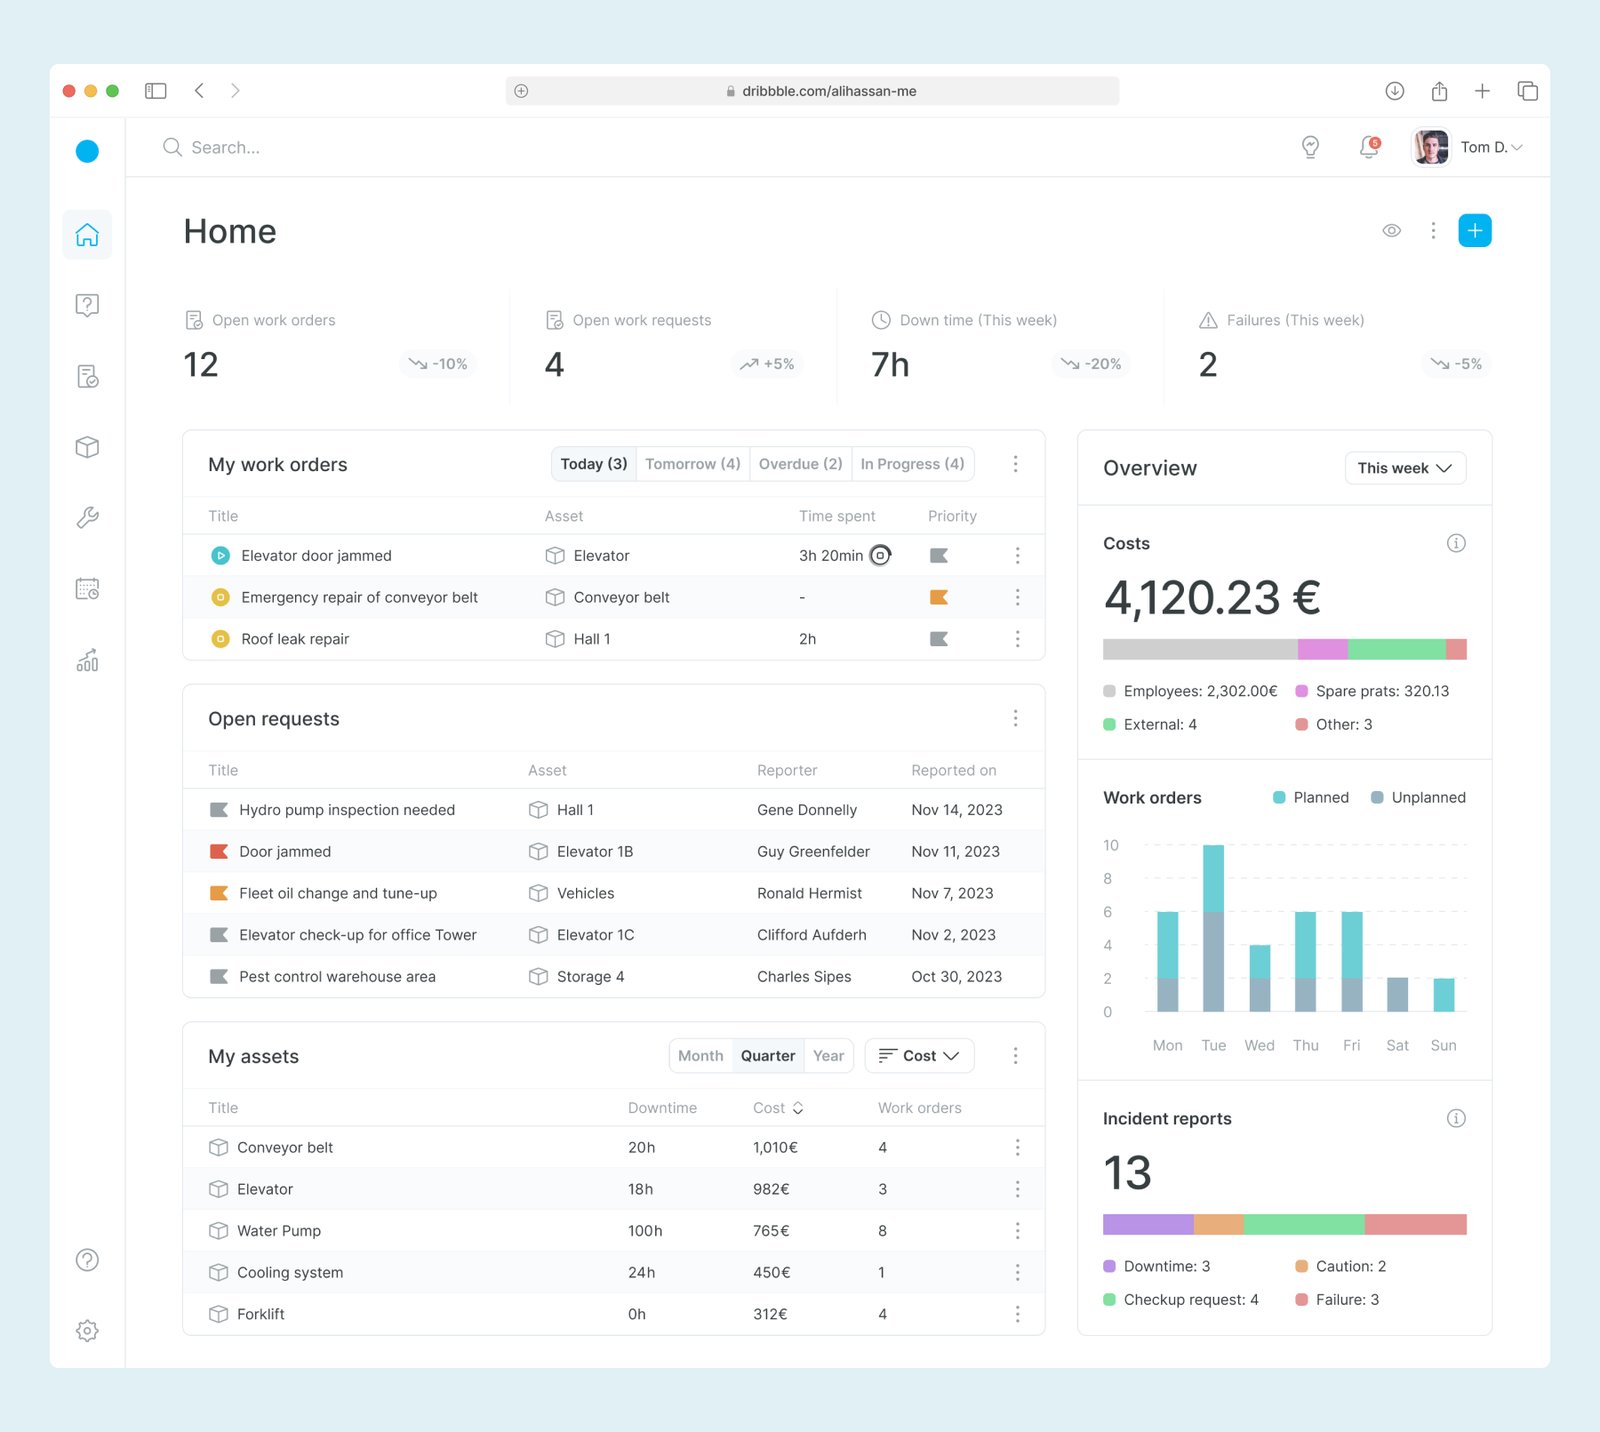Toggle status circle of Roof leak repair
Viewport: 1600px width, 1432px height.
point(221,639)
